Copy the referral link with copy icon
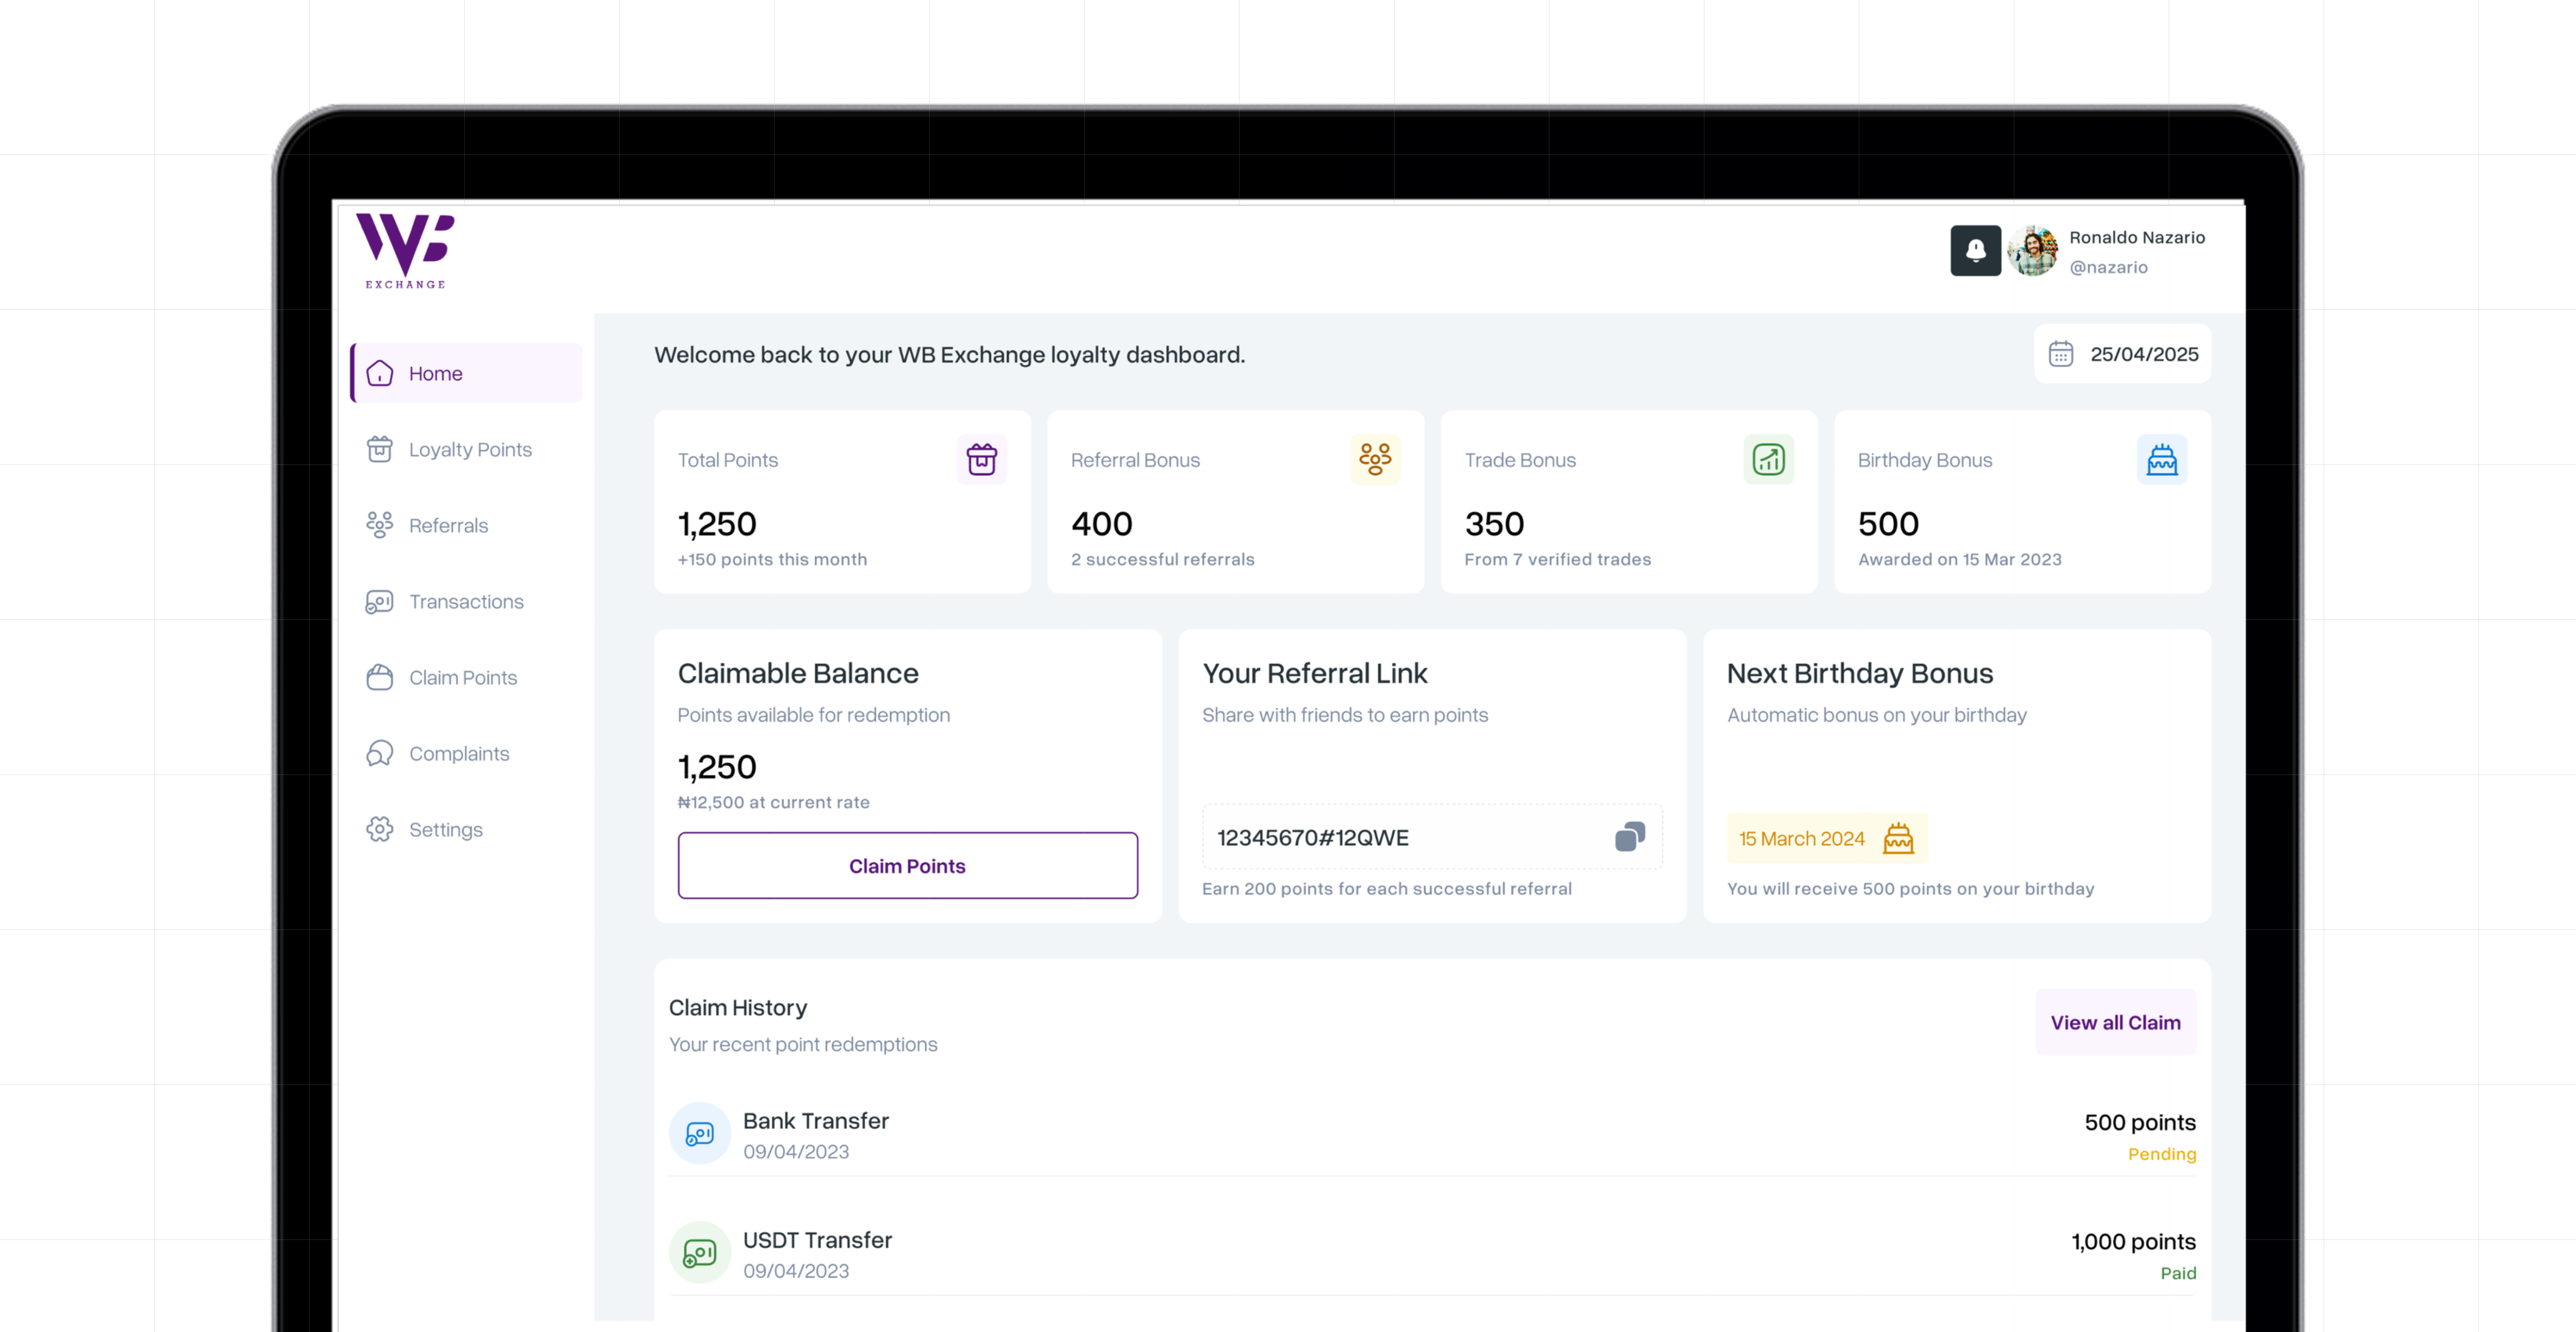The height and width of the screenshot is (1332, 2576). pos(1630,837)
